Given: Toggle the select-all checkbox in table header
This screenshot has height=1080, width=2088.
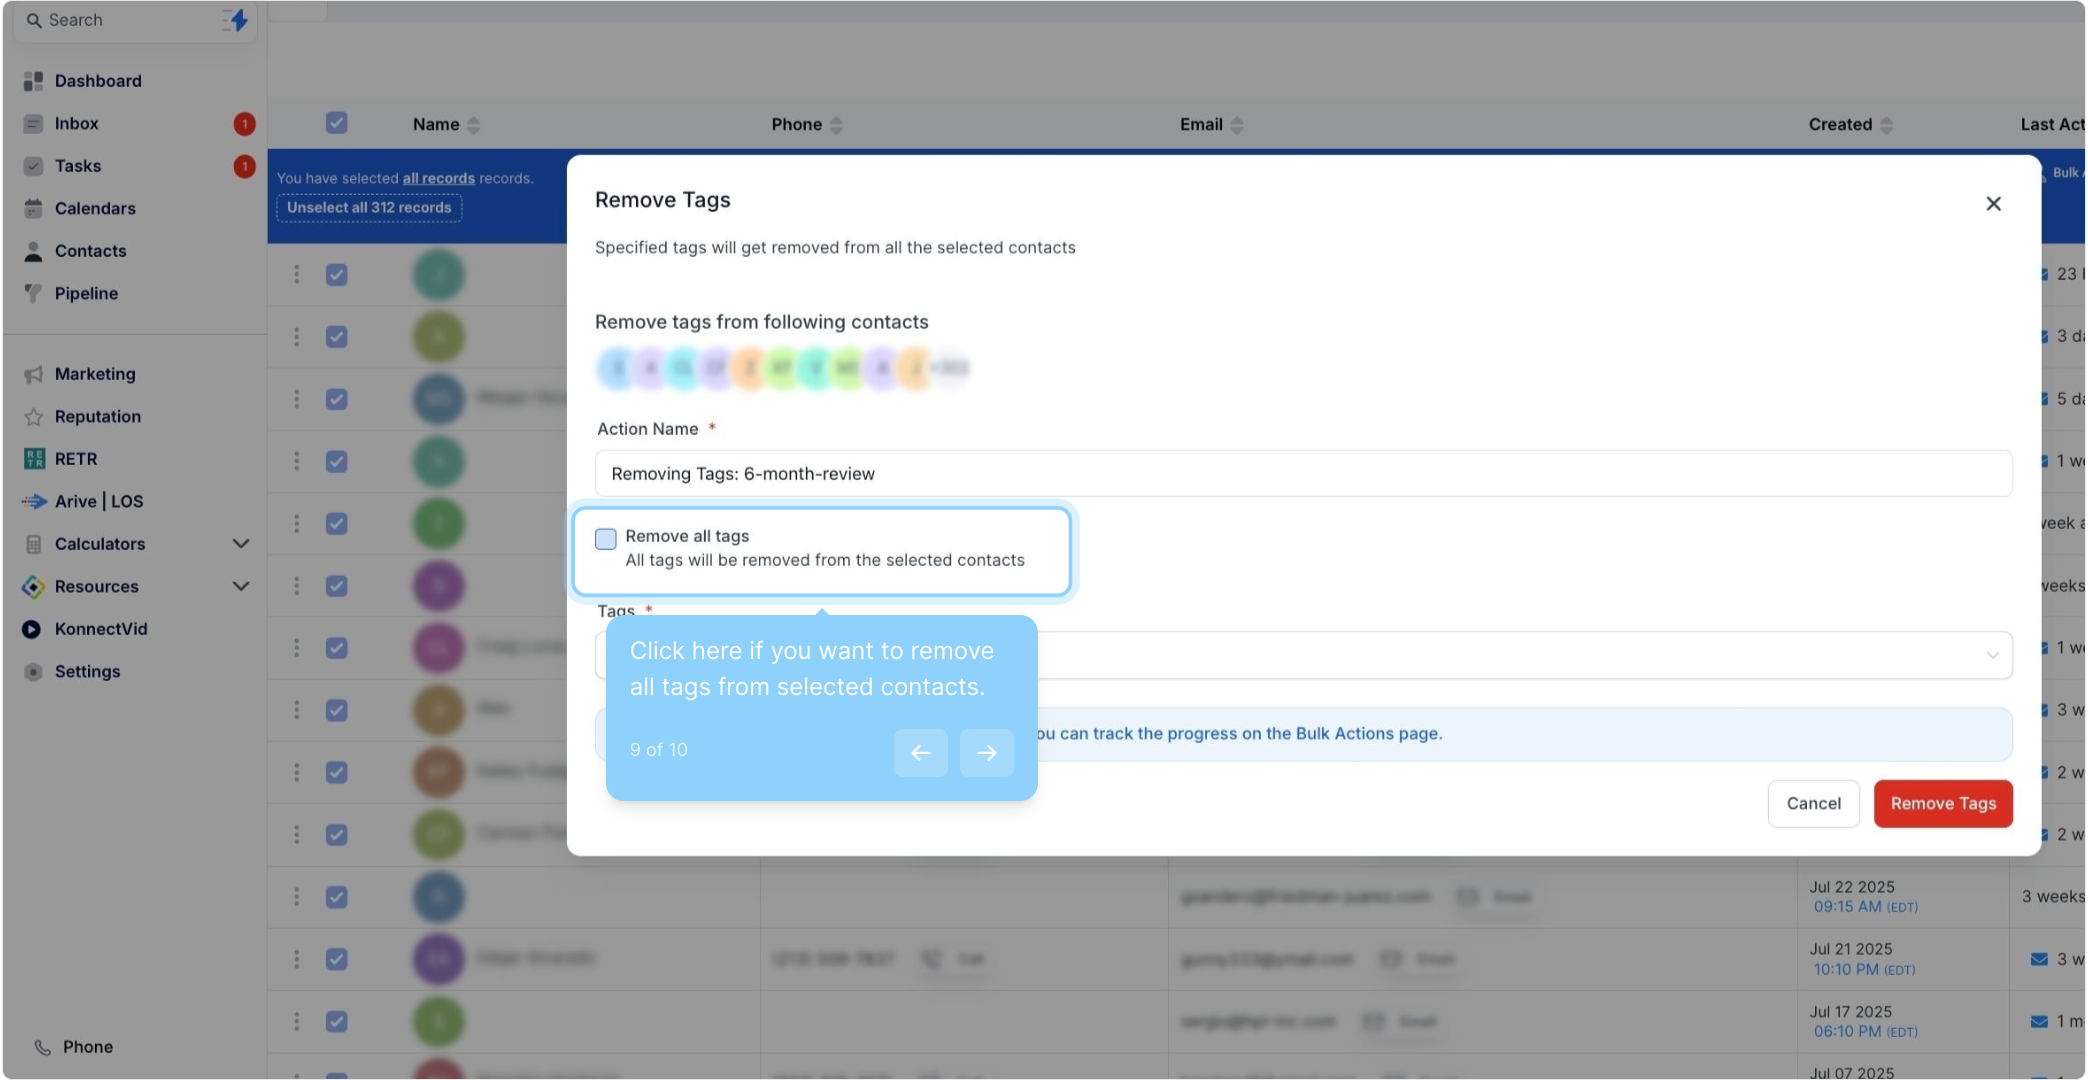Looking at the screenshot, I should [x=336, y=123].
